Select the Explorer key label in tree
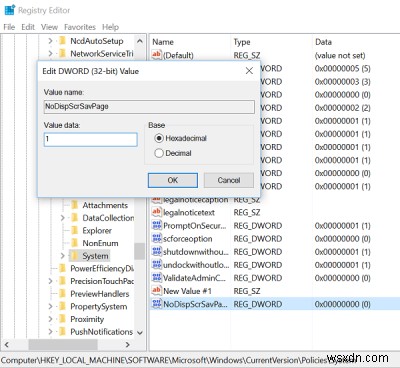This screenshot has width=400, height=368. point(97,230)
